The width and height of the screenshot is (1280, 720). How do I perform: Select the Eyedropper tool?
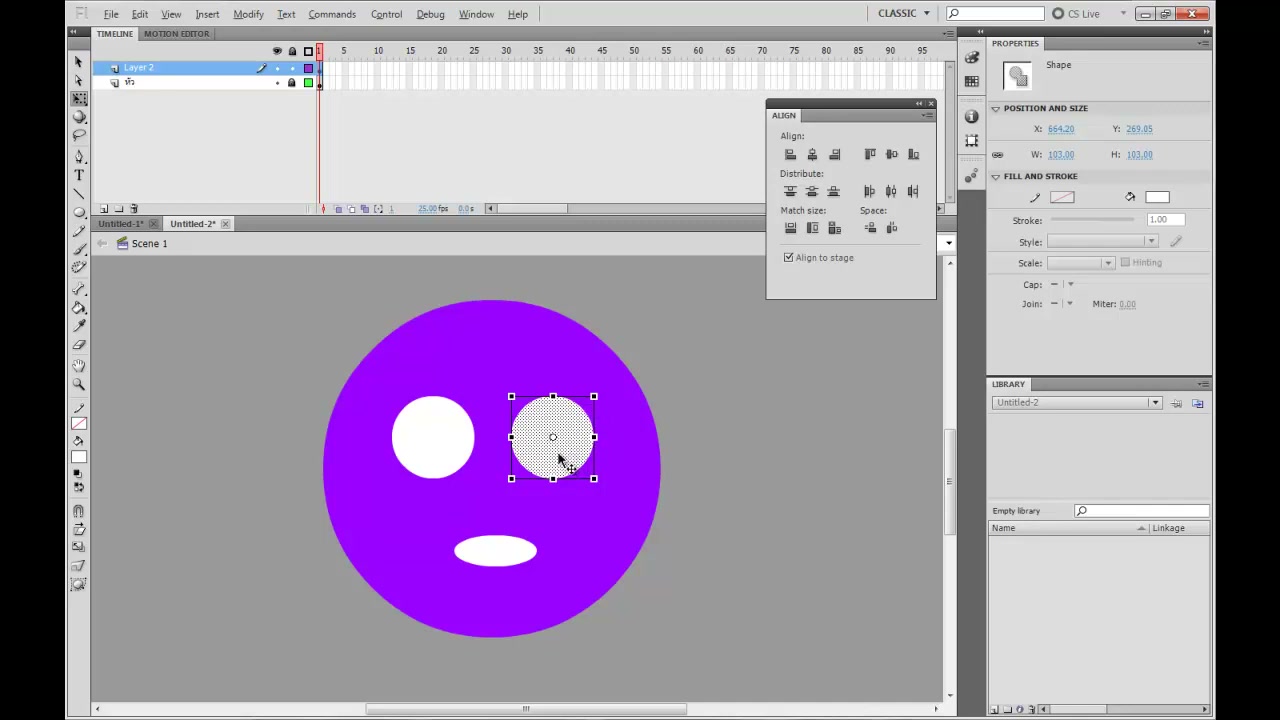pyautogui.click(x=79, y=326)
